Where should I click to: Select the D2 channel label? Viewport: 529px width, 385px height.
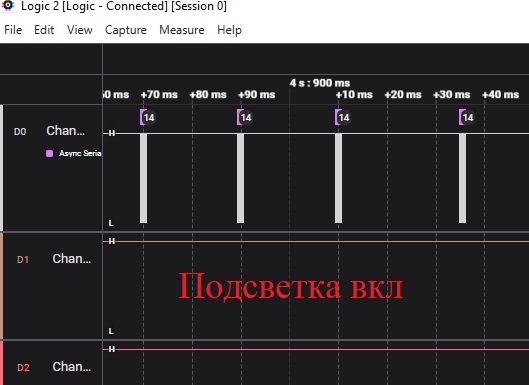coord(23,367)
